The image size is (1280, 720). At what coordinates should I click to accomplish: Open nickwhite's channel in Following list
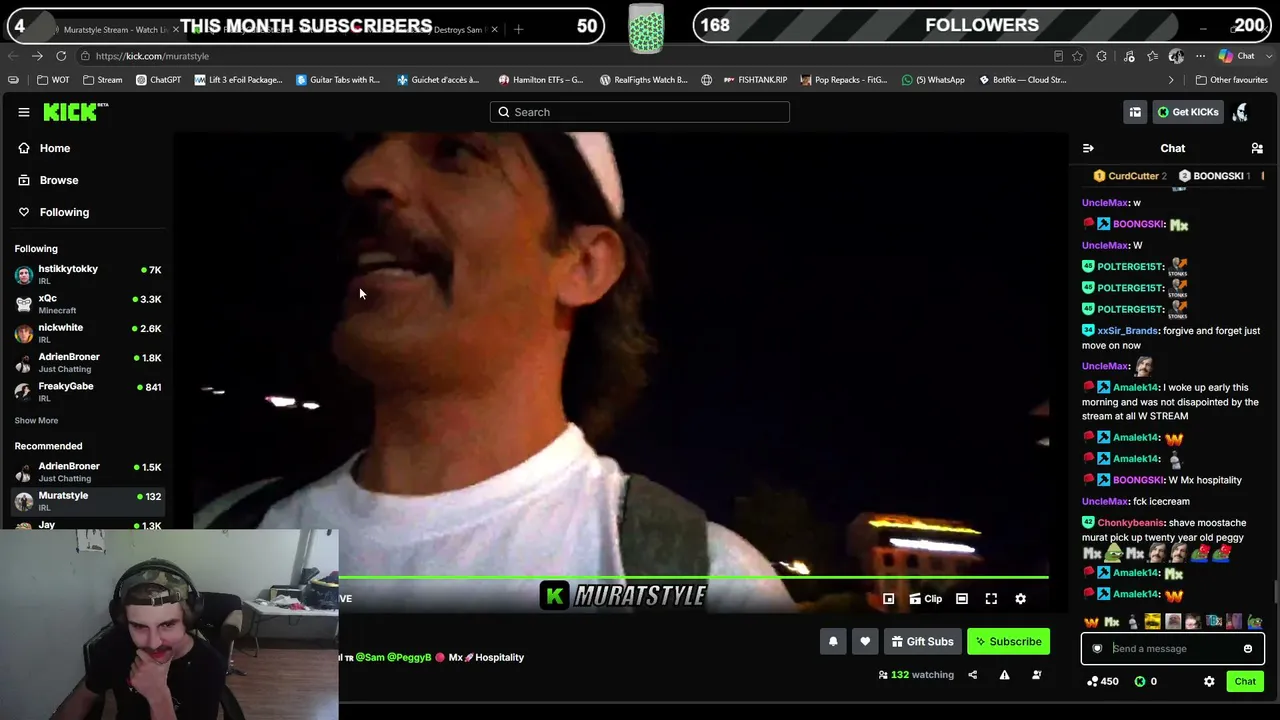pyautogui.click(x=88, y=332)
